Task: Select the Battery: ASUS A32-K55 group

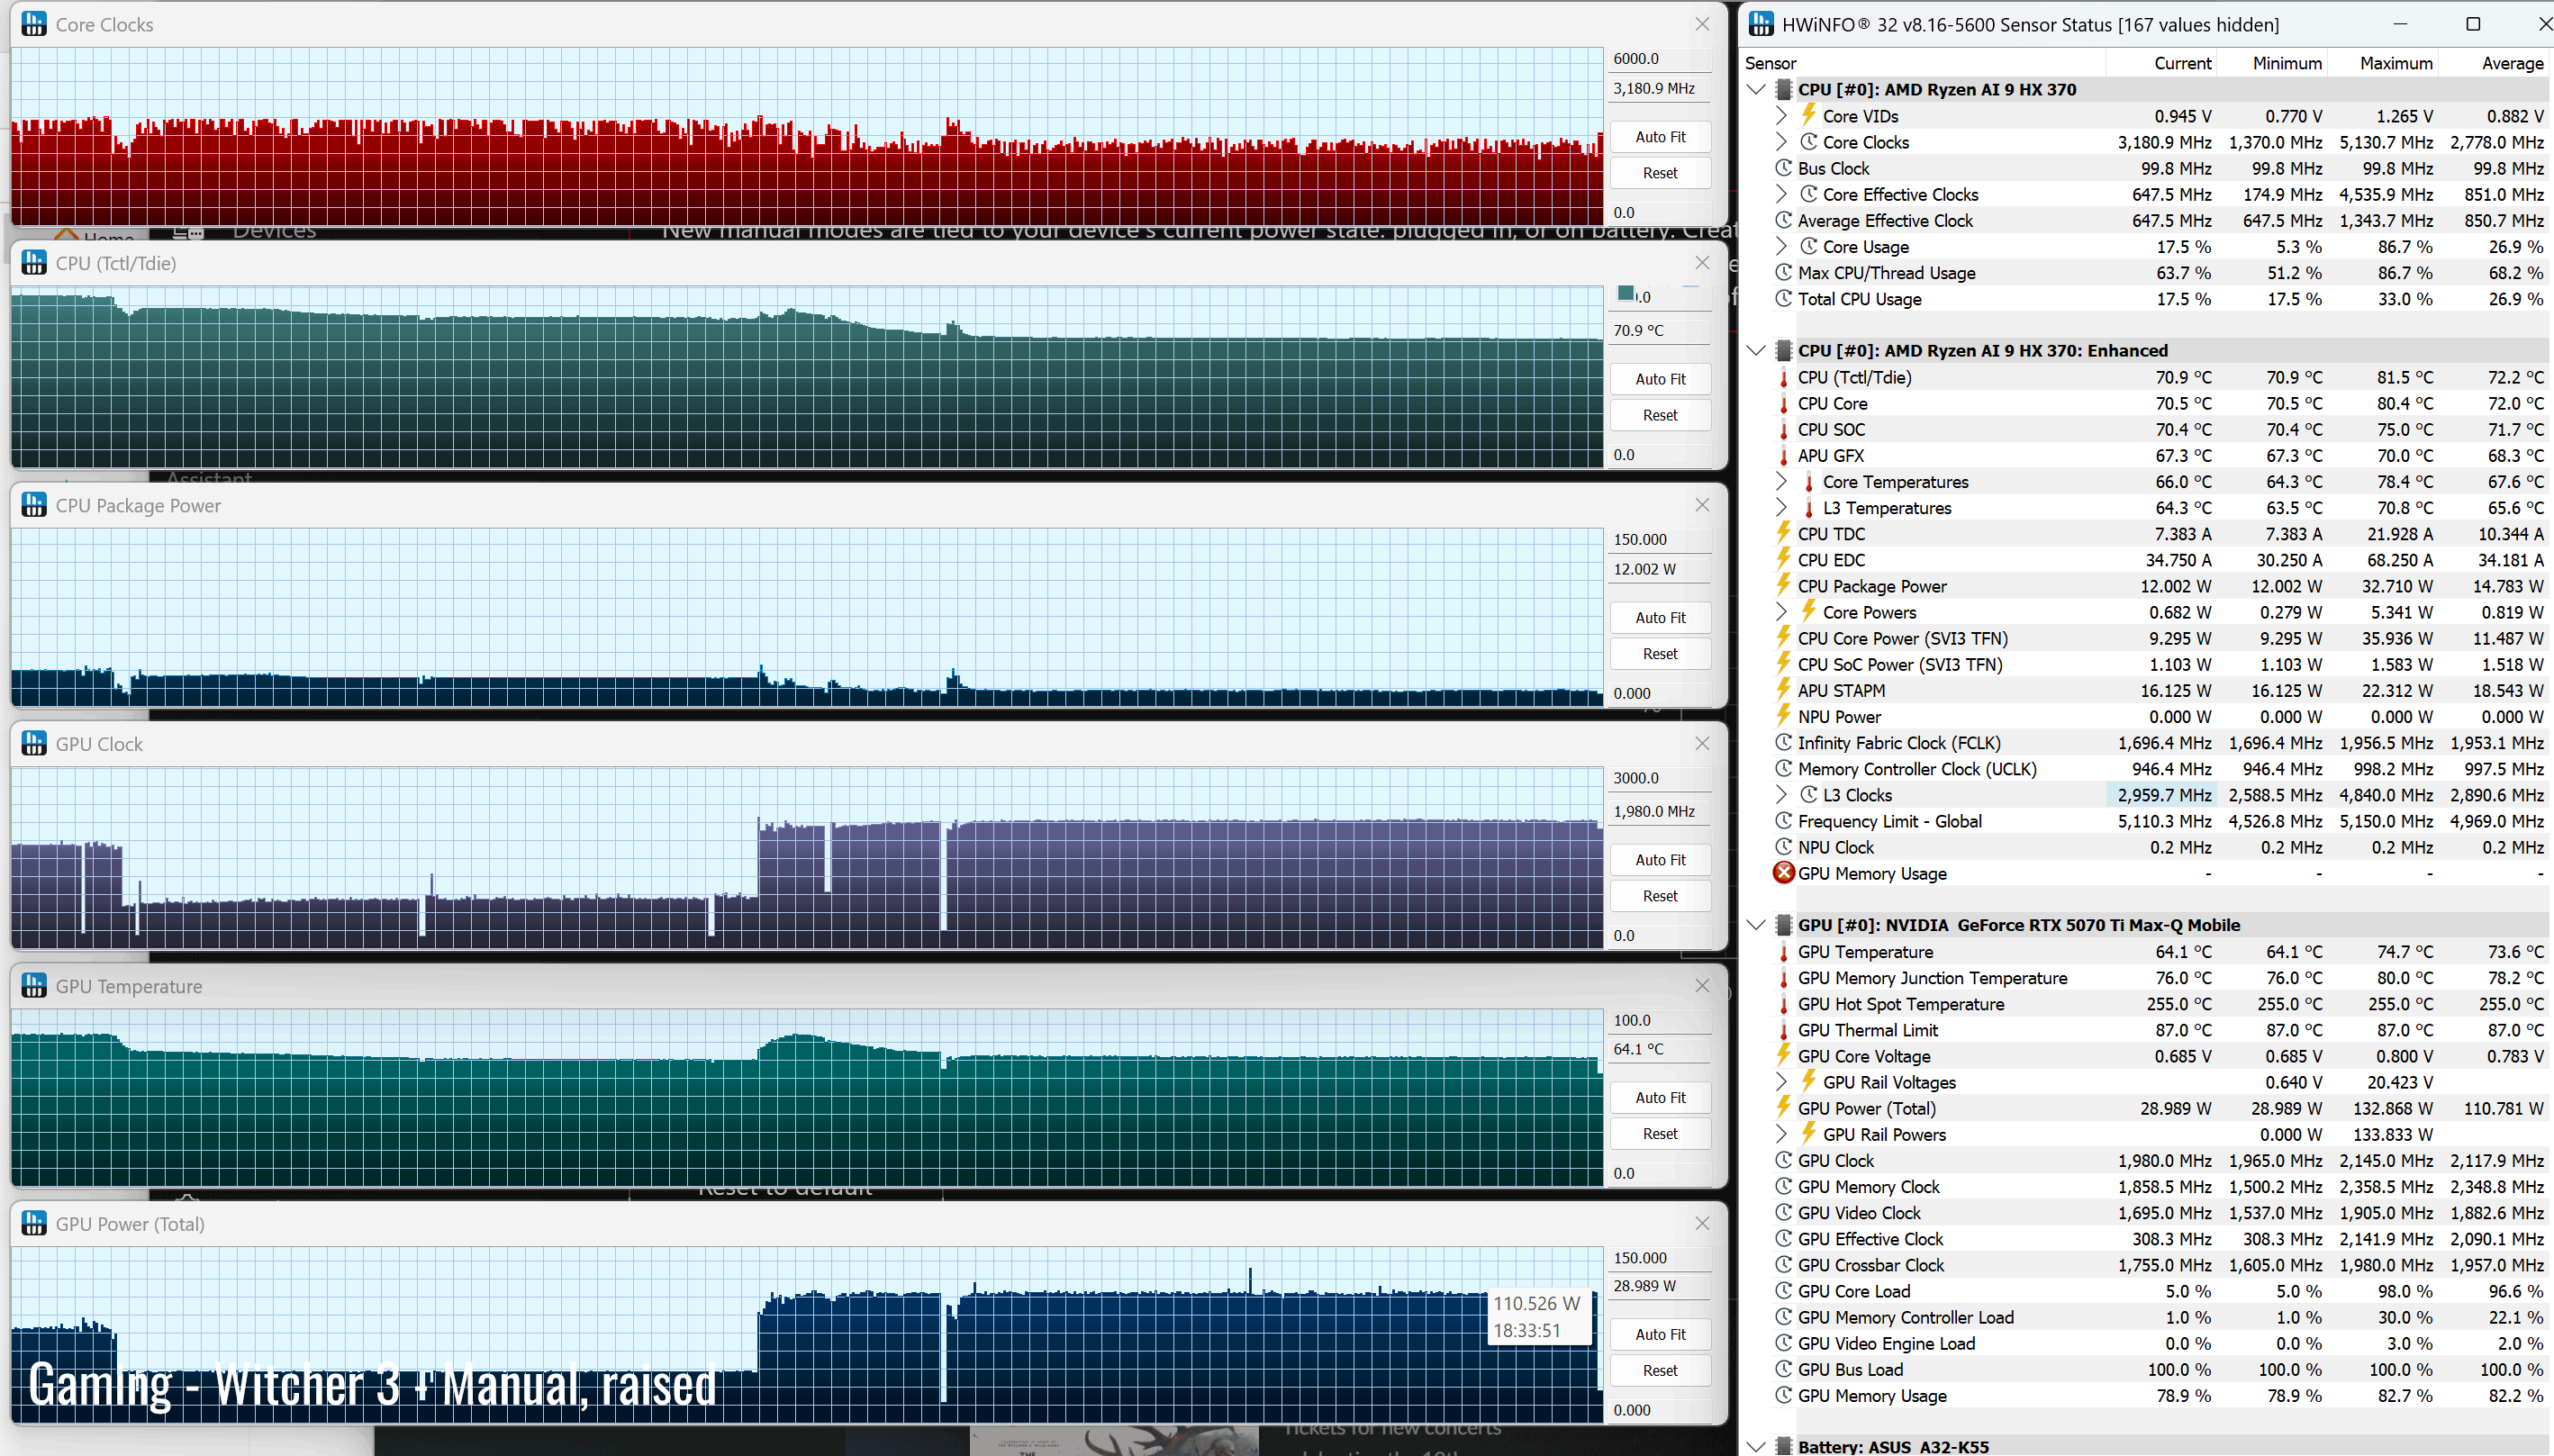Action: click(2148, 1446)
